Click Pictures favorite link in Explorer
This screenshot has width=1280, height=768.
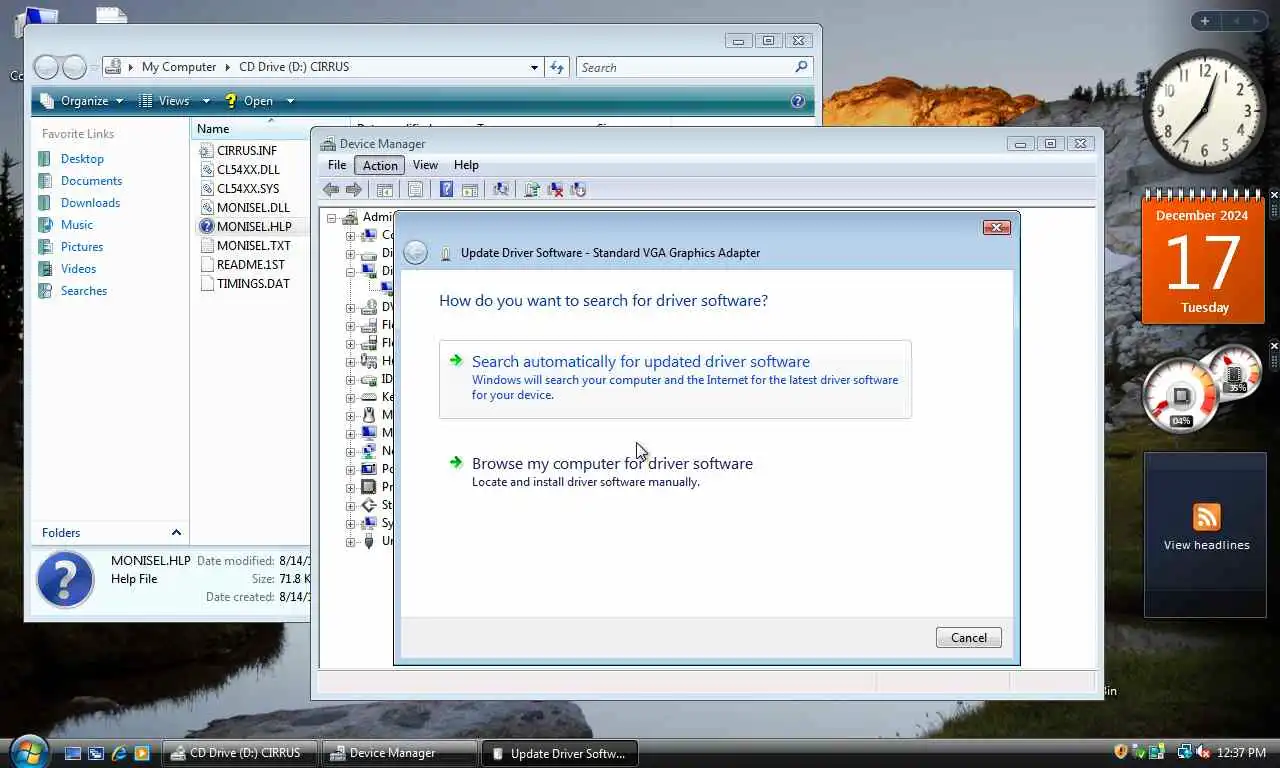(x=82, y=247)
